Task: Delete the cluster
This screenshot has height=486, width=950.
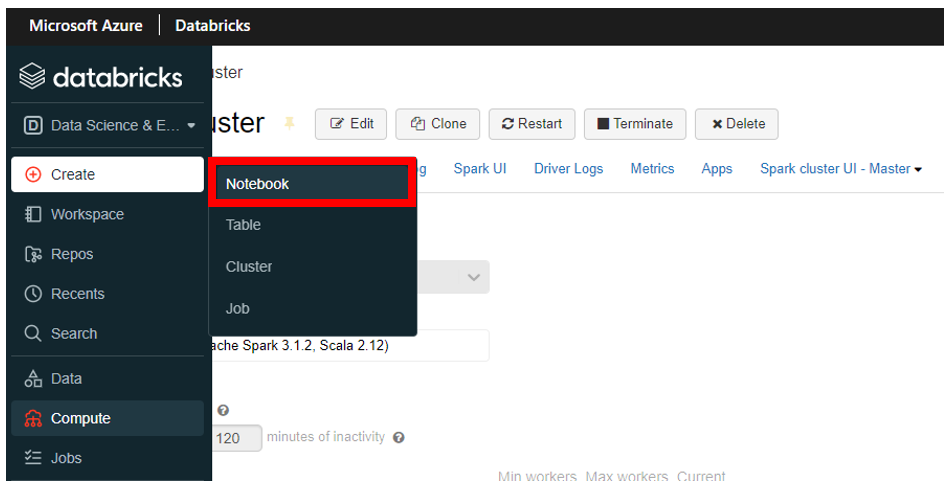Action: pyautogui.click(x=737, y=124)
